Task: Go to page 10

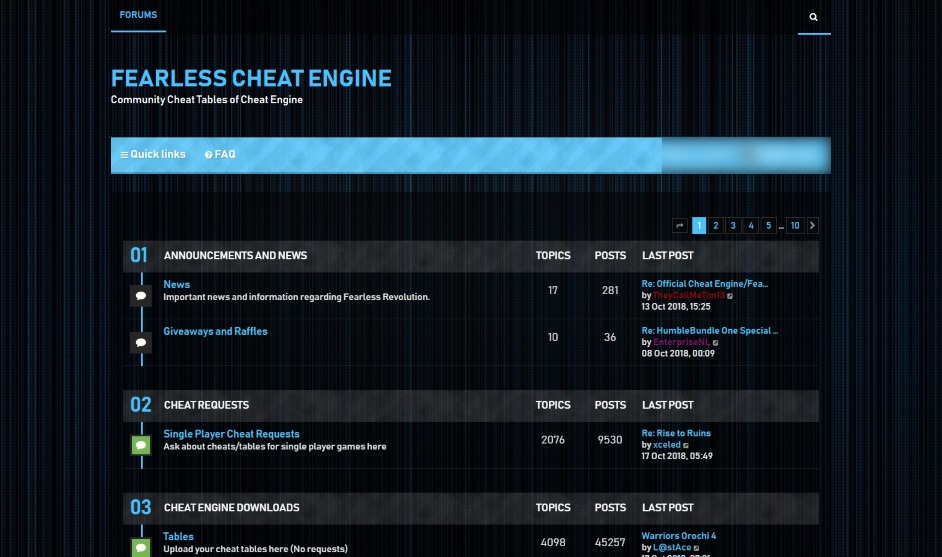Action: click(795, 225)
